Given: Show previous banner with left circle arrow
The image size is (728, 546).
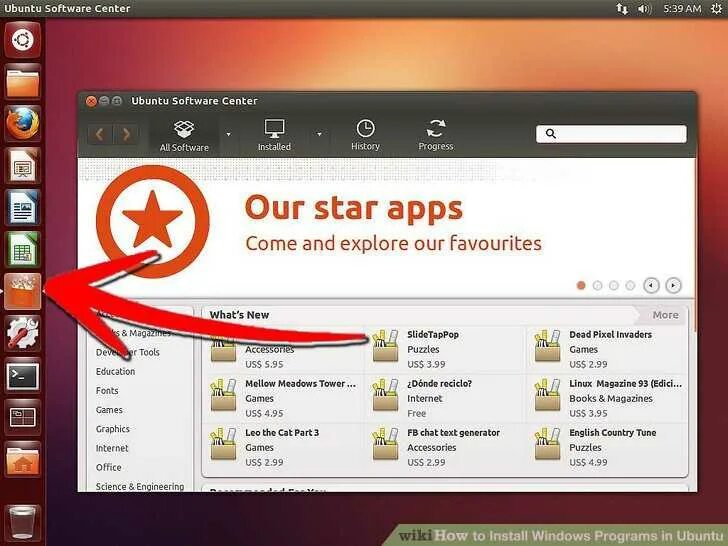Looking at the screenshot, I should (651, 285).
